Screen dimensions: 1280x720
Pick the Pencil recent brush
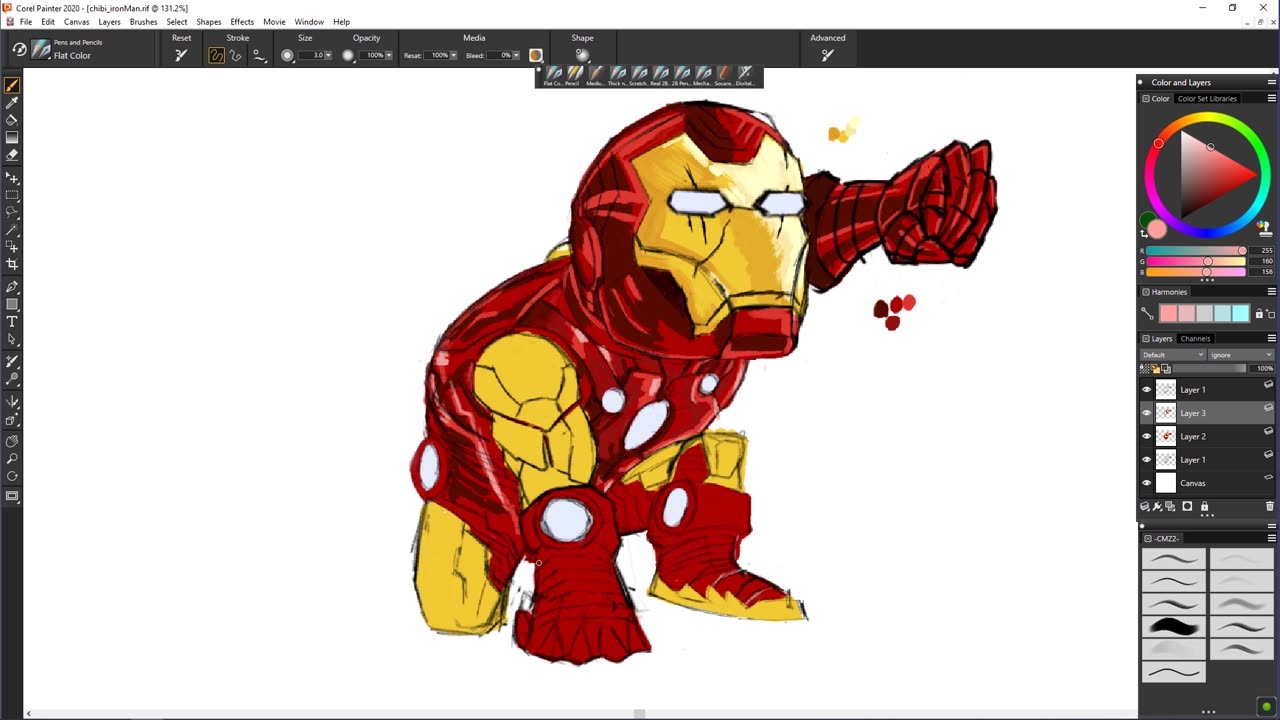tap(574, 75)
